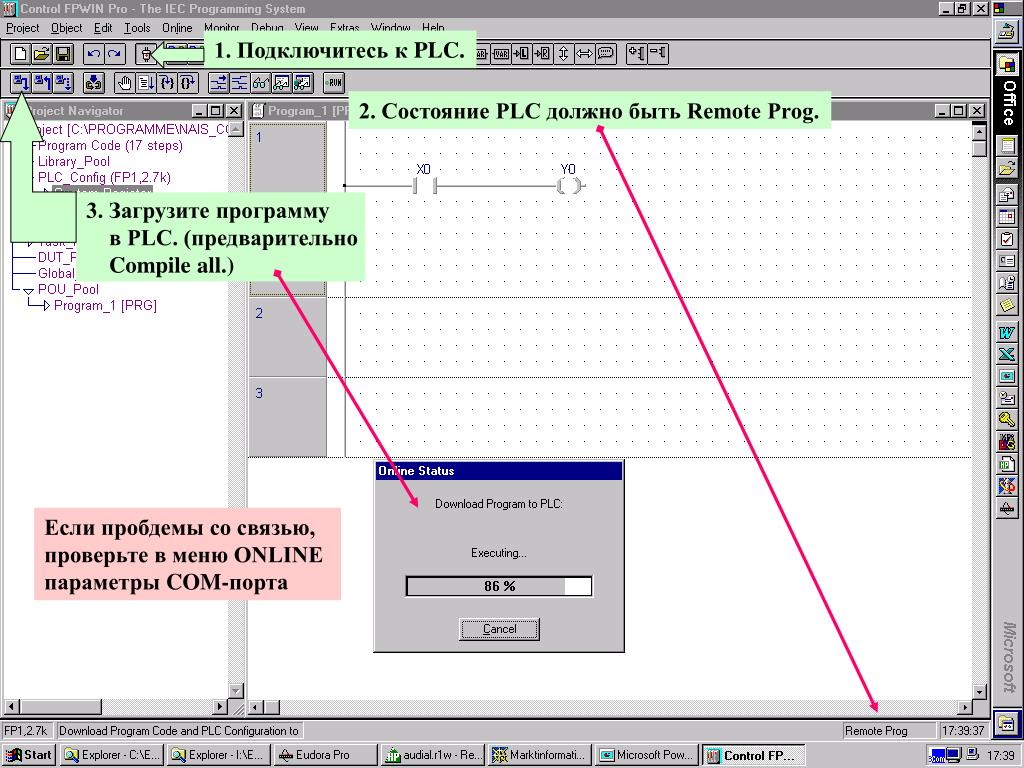Viewport: 1024px width, 768px height.
Task: Click navigator horizontal scrollbar left arrow
Action: (12, 707)
